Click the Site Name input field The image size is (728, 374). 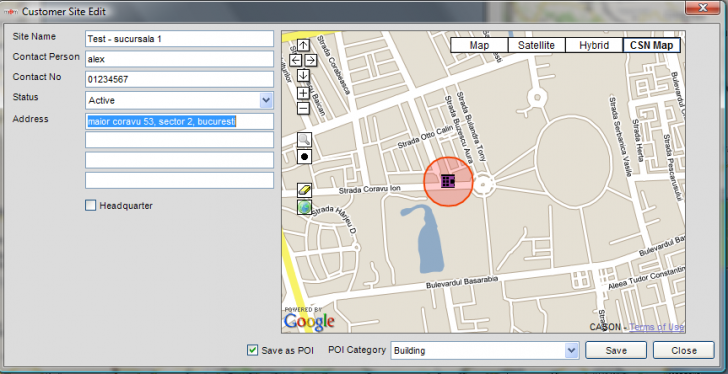coord(179,39)
